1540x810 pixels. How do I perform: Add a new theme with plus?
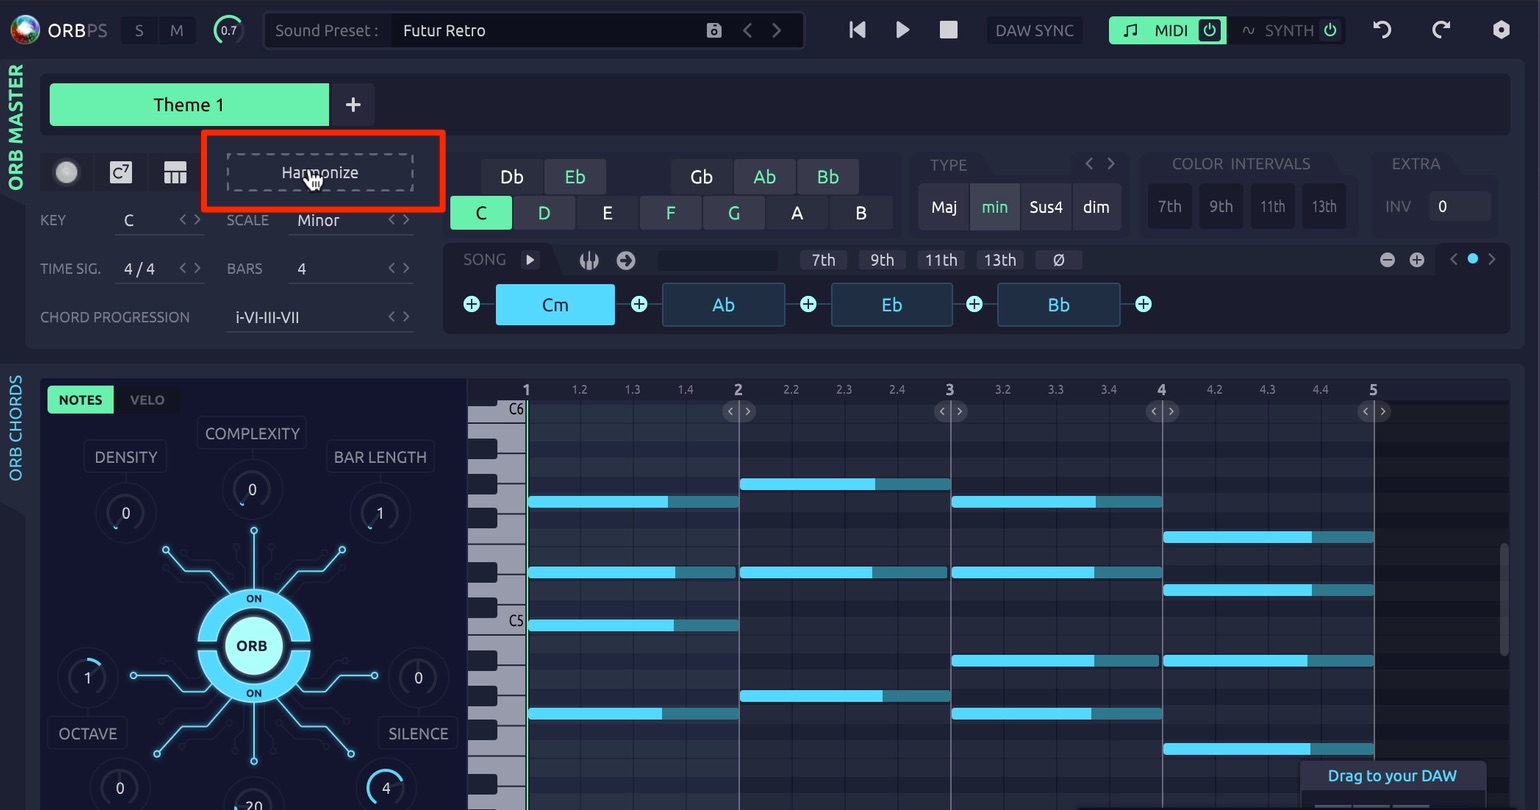click(x=352, y=105)
